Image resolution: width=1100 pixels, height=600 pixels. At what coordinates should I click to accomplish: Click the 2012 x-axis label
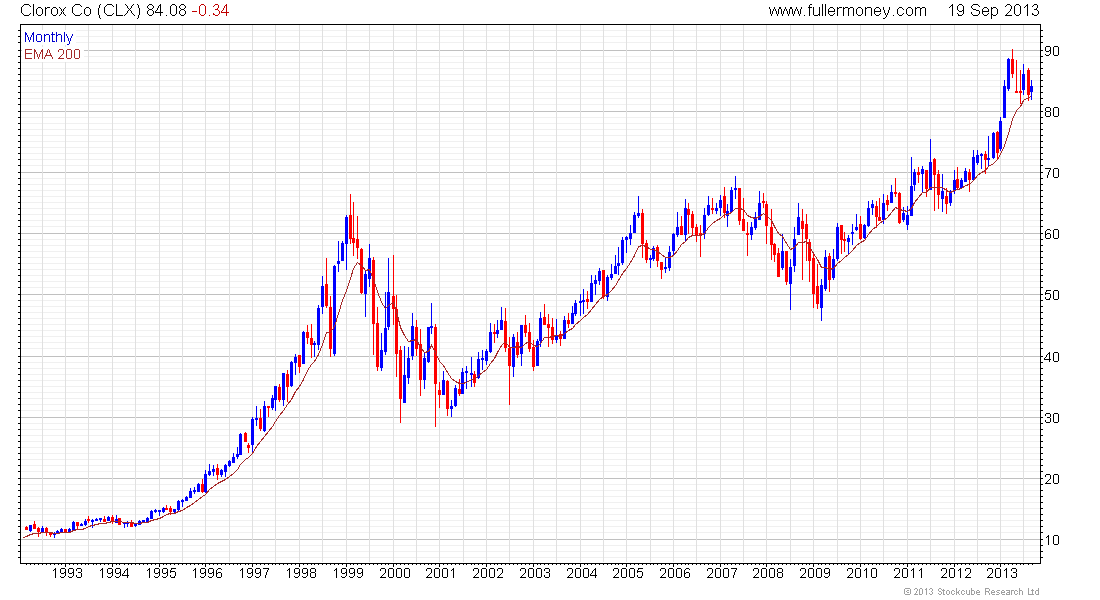click(955, 573)
